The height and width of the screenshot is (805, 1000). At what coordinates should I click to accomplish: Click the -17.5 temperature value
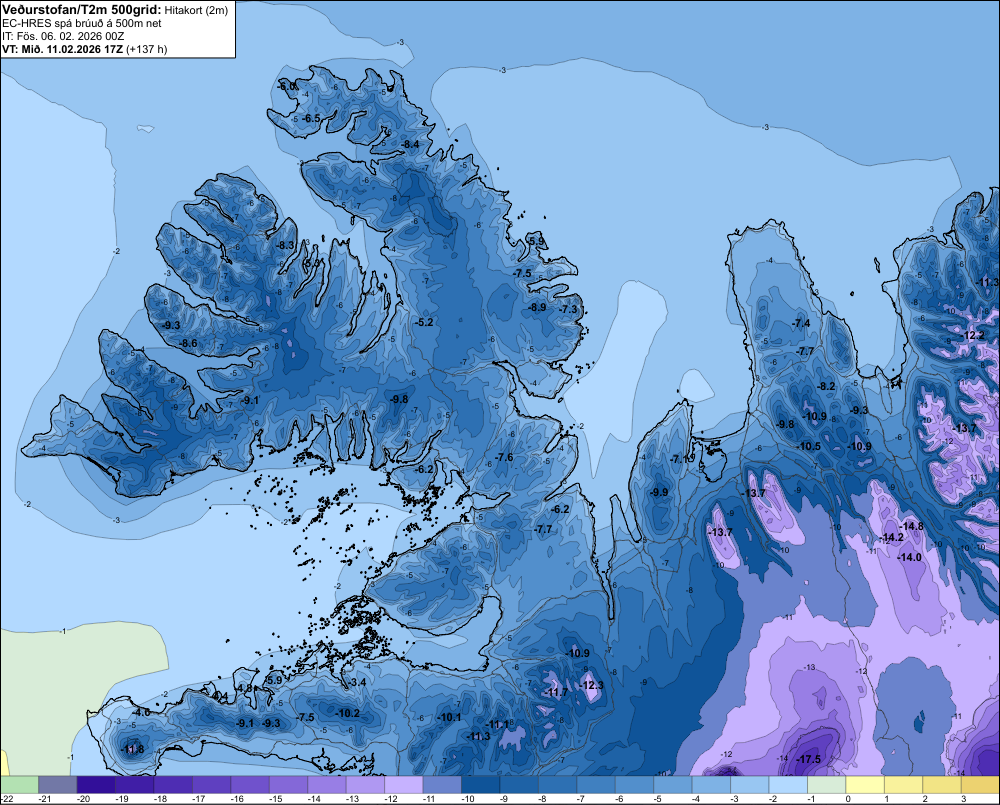tap(808, 759)
